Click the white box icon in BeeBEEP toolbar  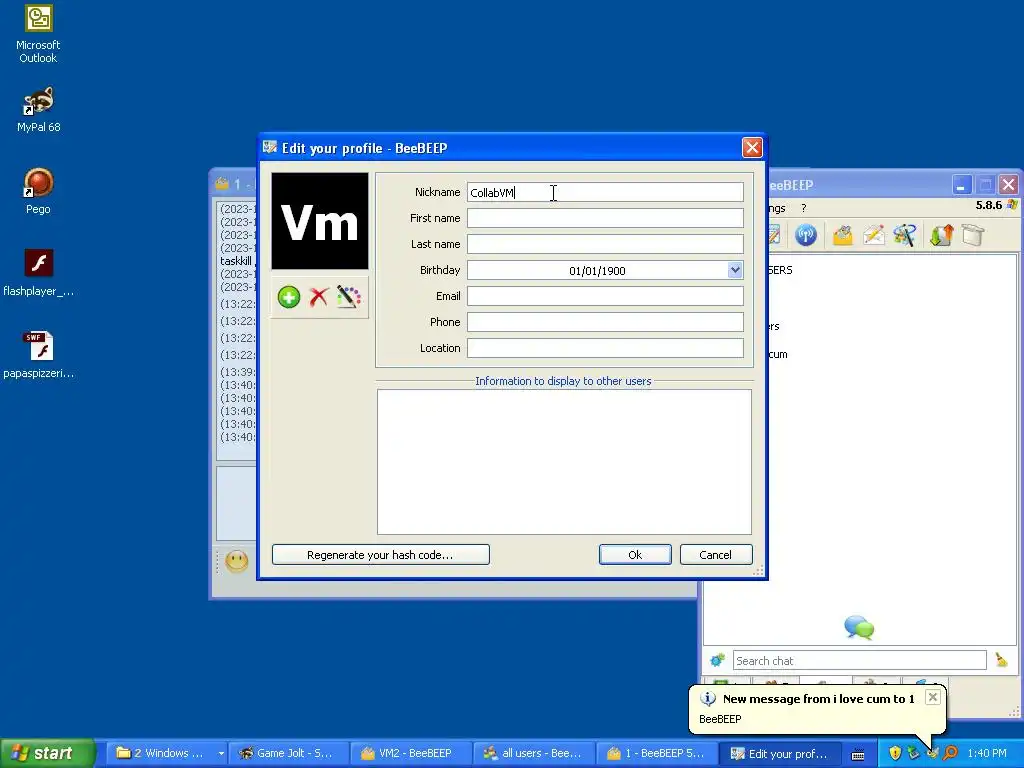point(972,235)
